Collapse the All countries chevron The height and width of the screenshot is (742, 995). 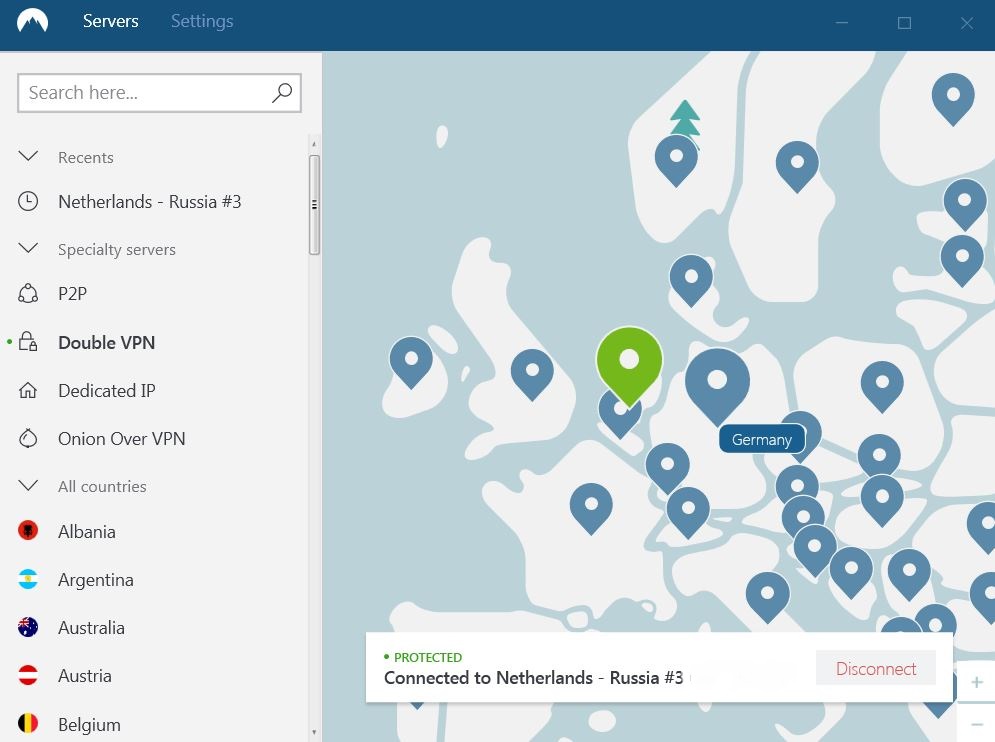point(29,486)
